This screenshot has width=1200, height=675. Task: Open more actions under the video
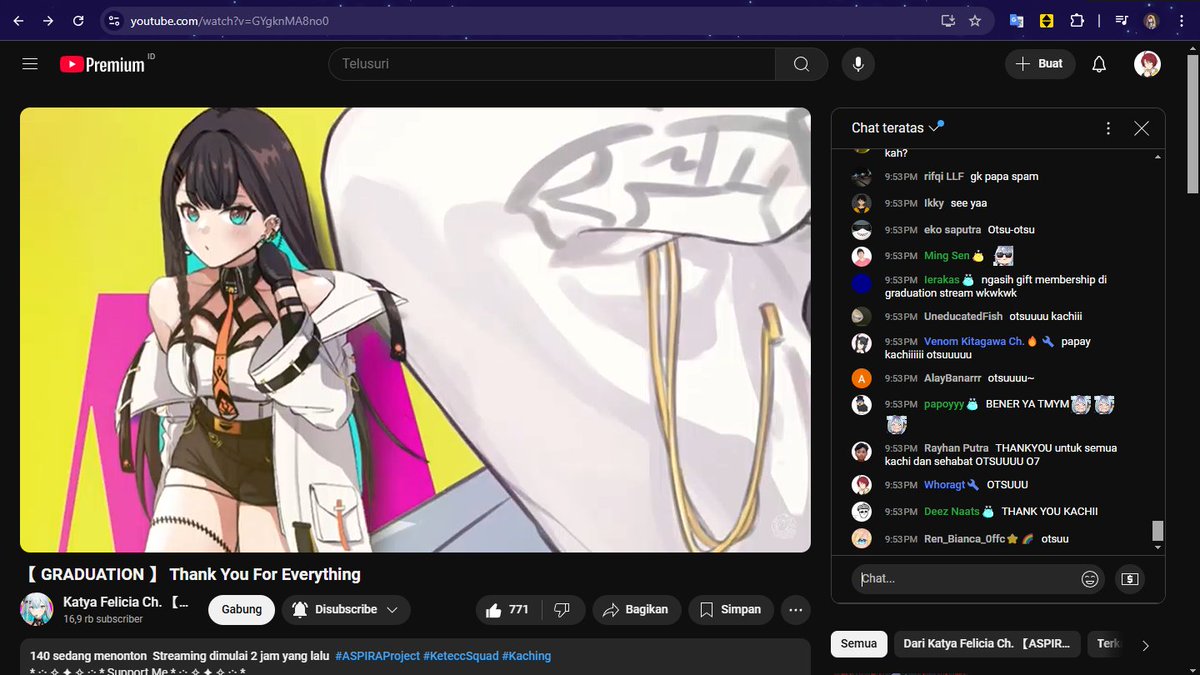point(795,609)
